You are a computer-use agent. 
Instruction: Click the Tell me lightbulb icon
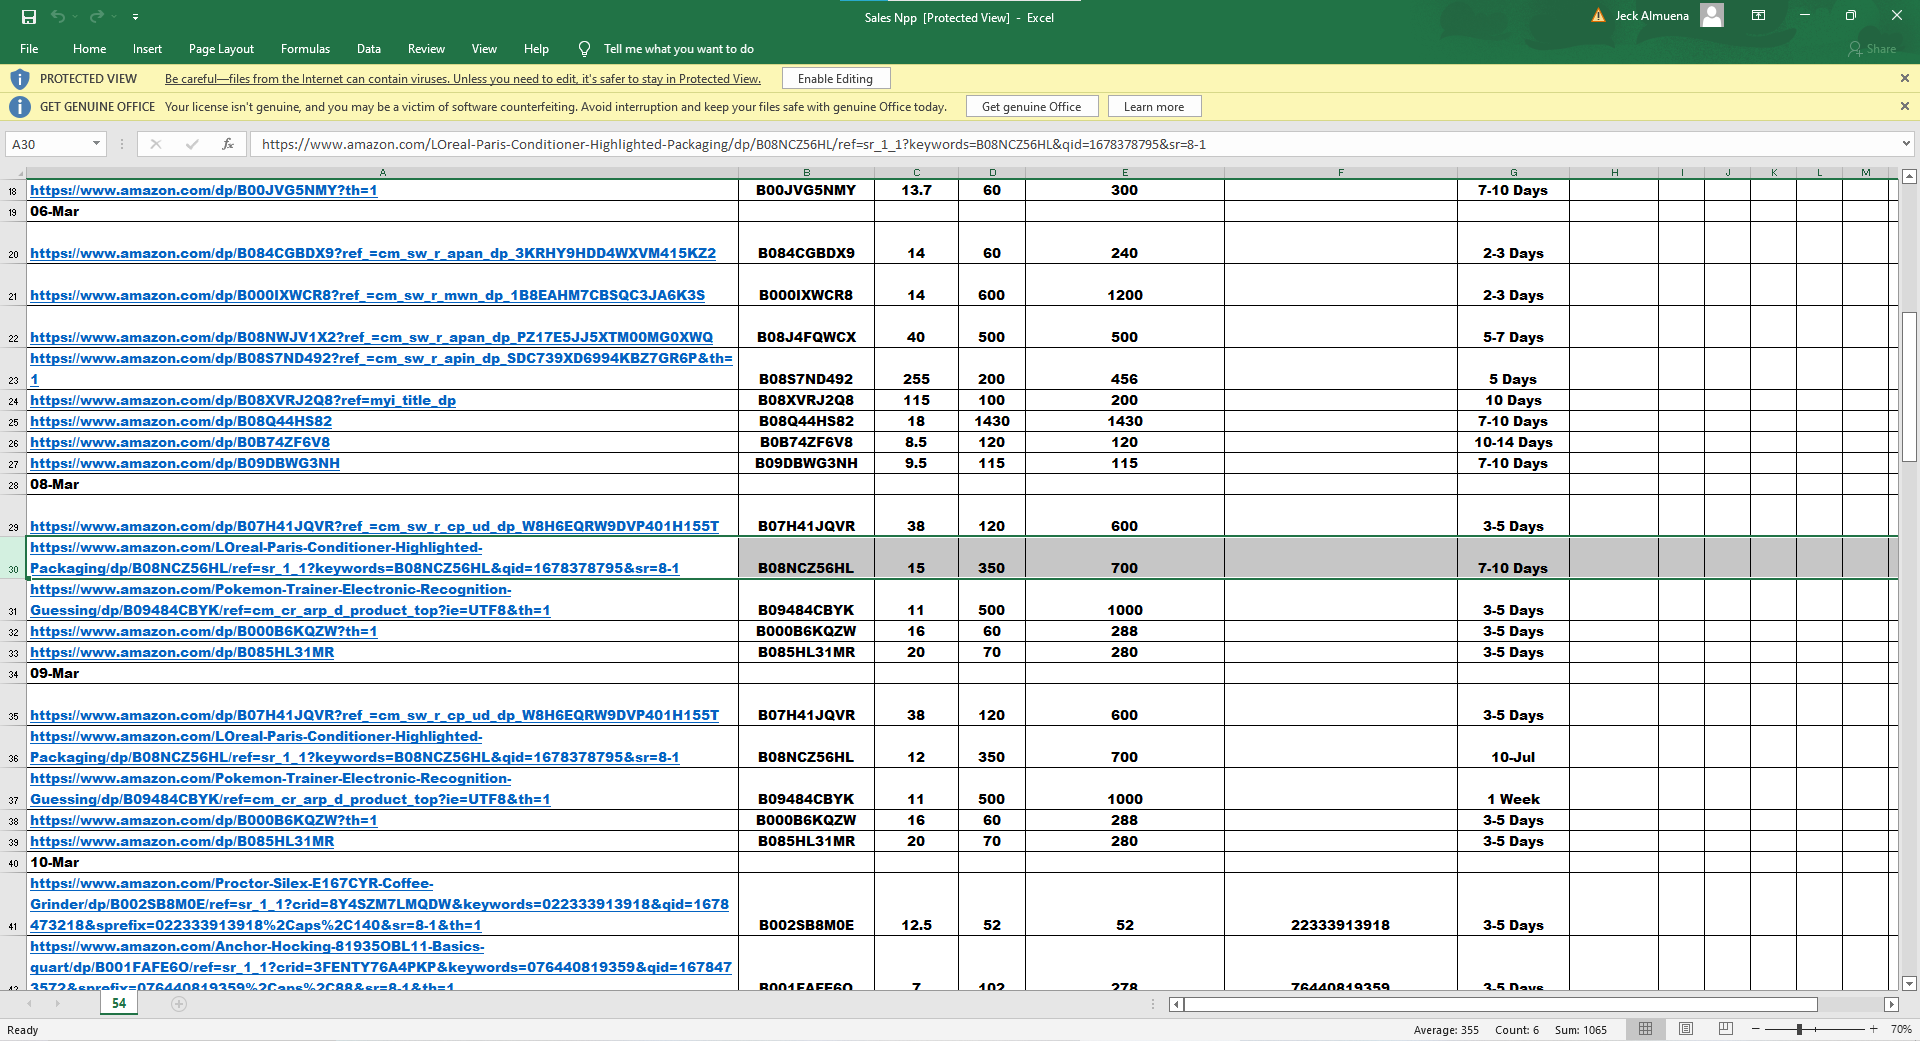click(x=584, y=49)
